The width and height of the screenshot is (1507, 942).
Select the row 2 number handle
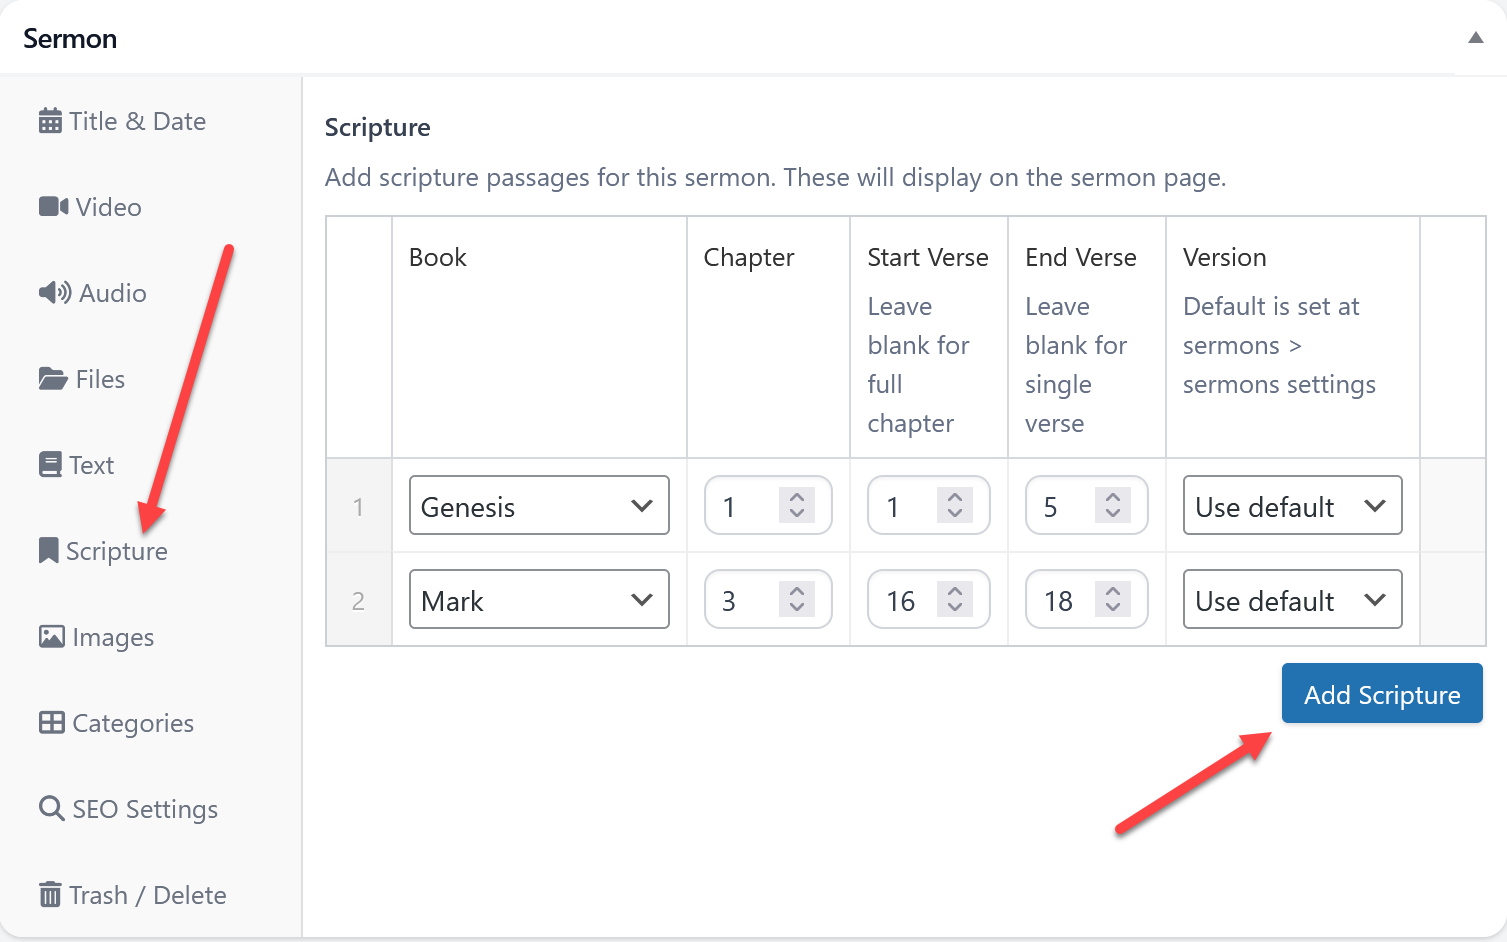point(358,601)
